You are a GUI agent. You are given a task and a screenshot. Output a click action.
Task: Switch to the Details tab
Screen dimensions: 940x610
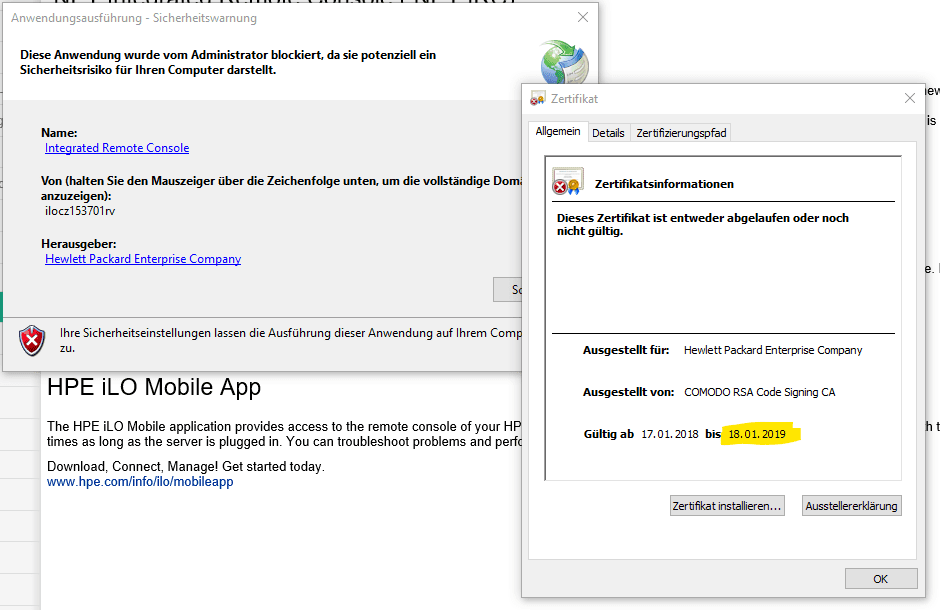pyautogui.click(x=608, y=133)
